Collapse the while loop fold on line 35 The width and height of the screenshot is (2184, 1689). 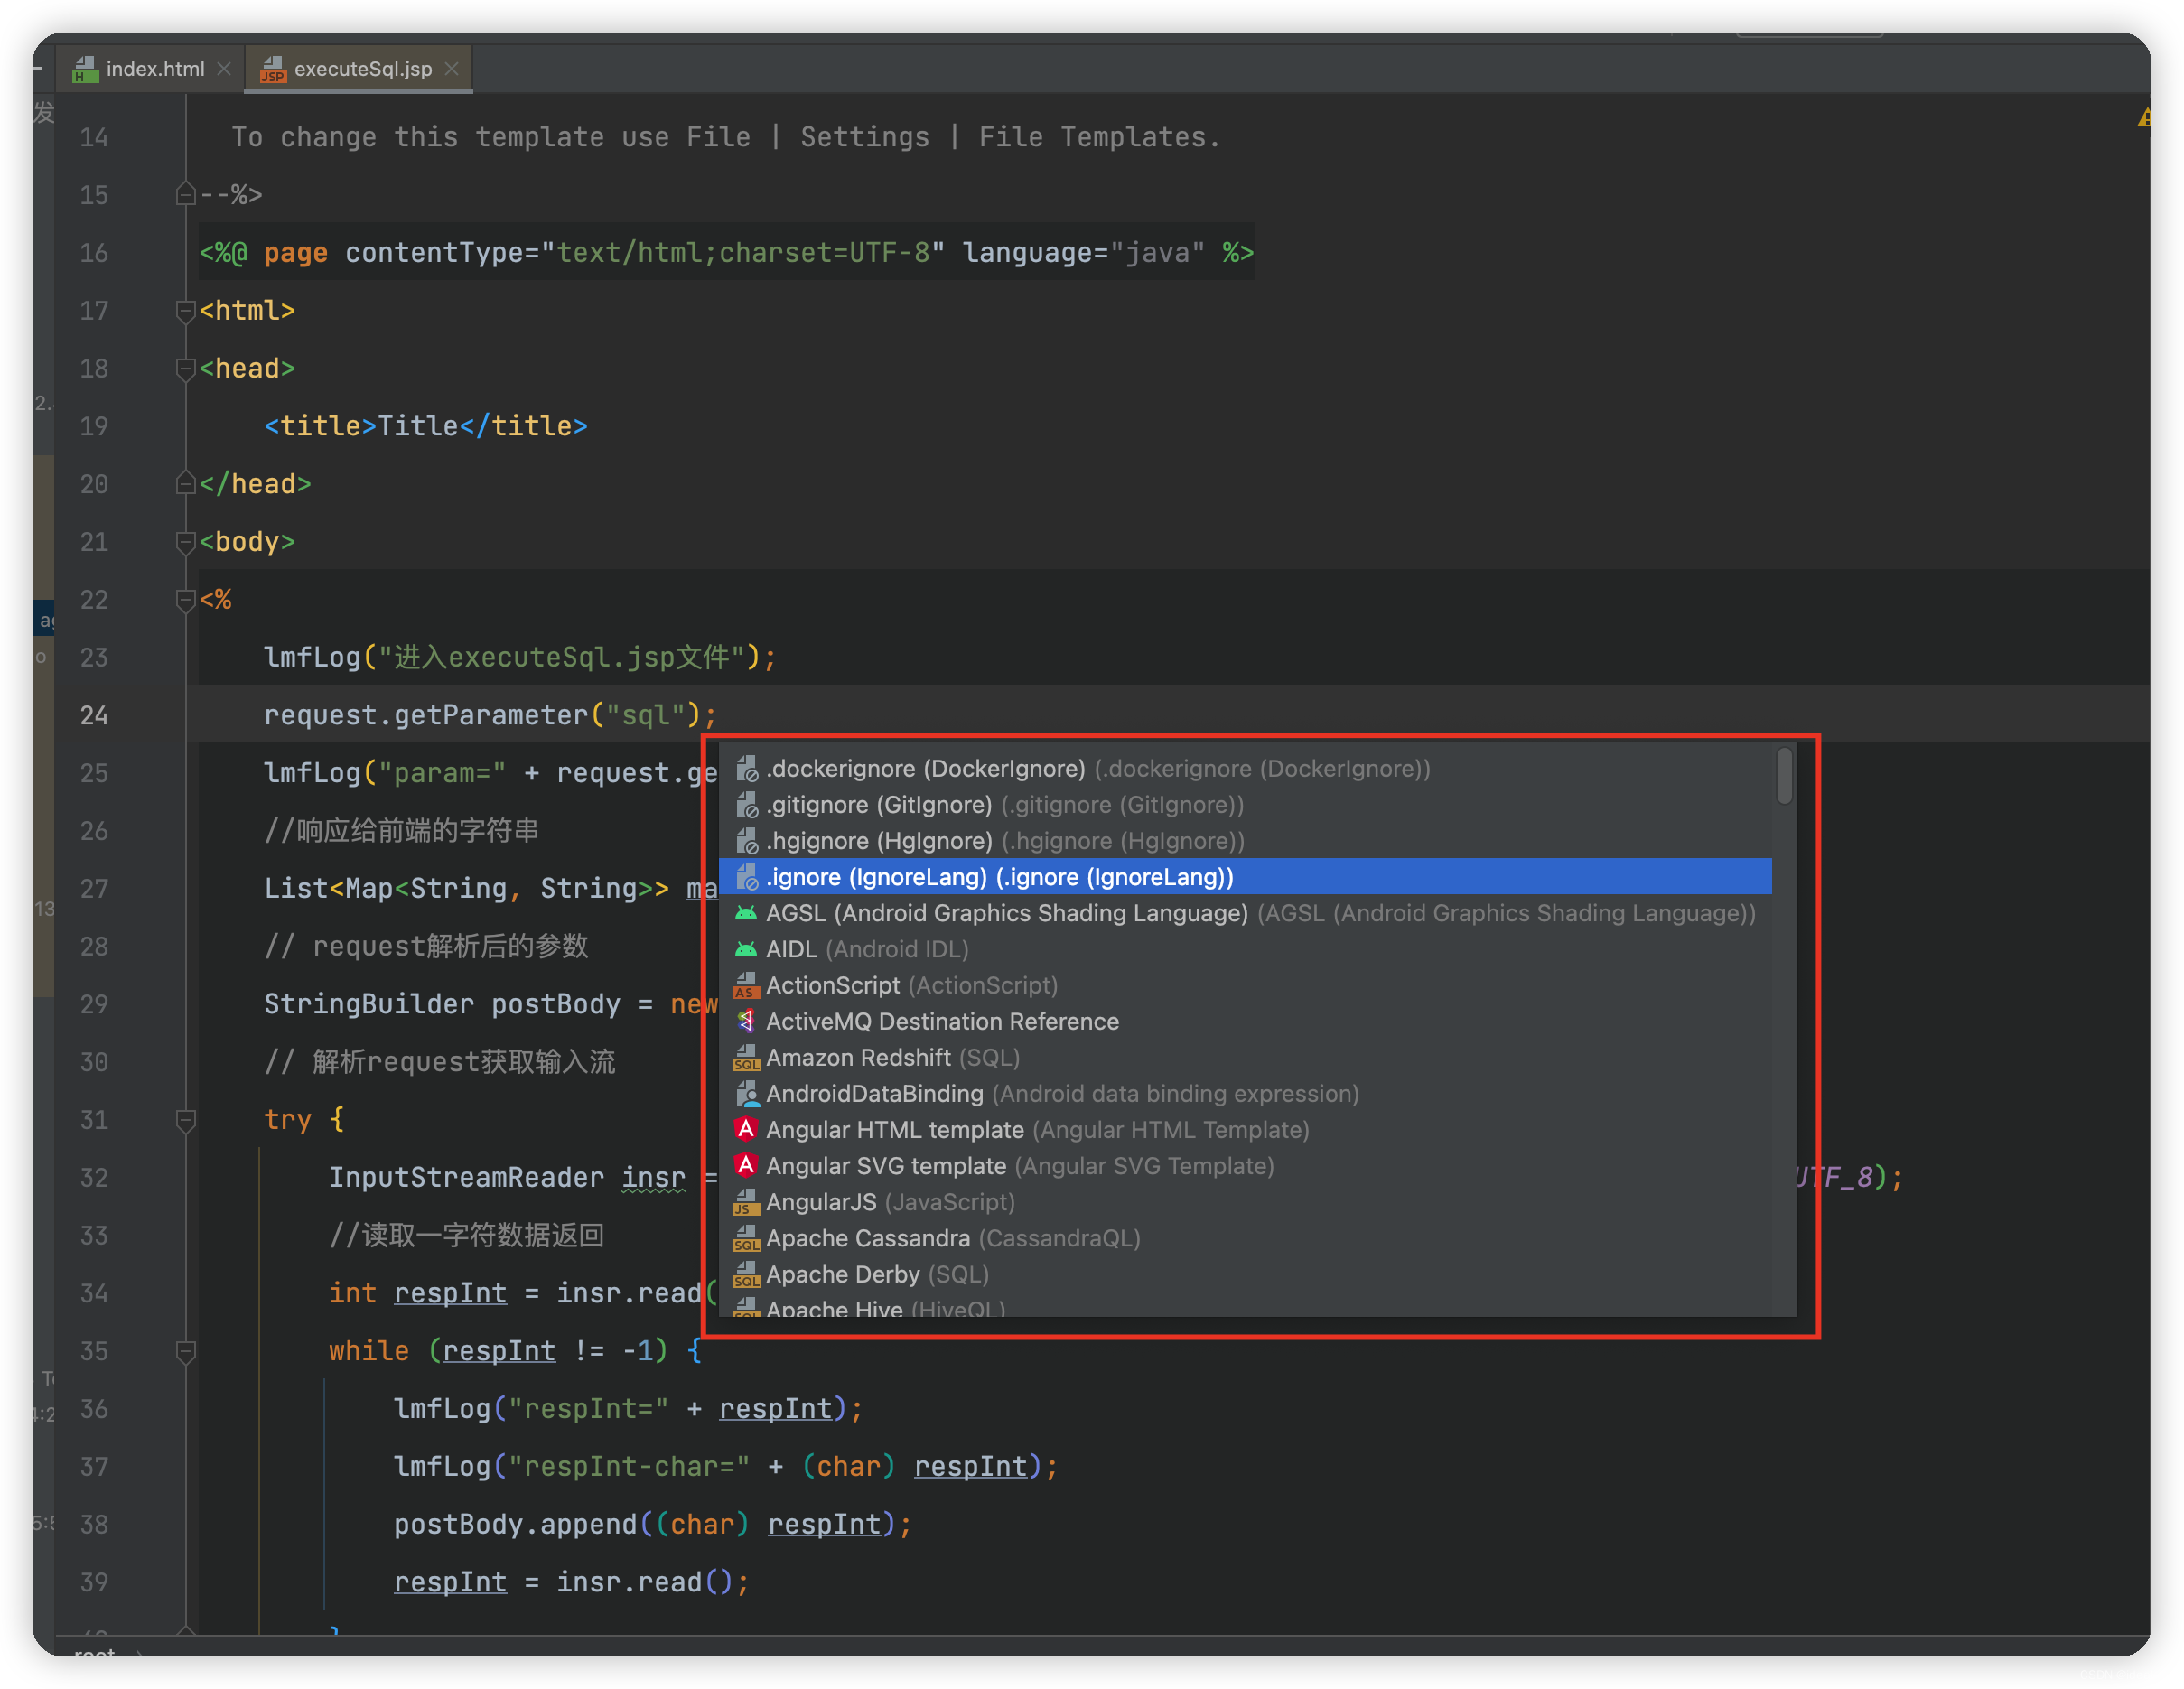click(x=185, y=1351)
